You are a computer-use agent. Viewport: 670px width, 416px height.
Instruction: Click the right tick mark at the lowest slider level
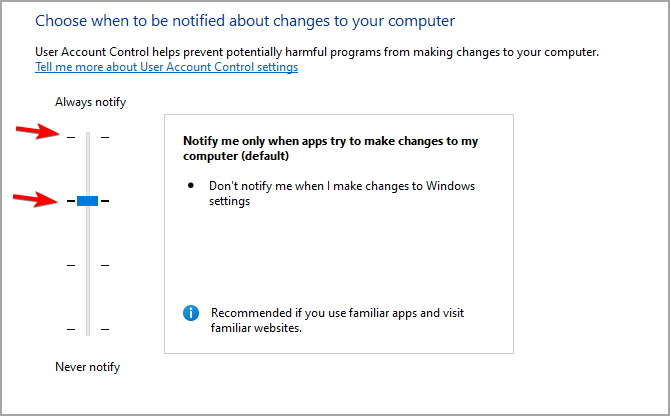click(105, 329)
